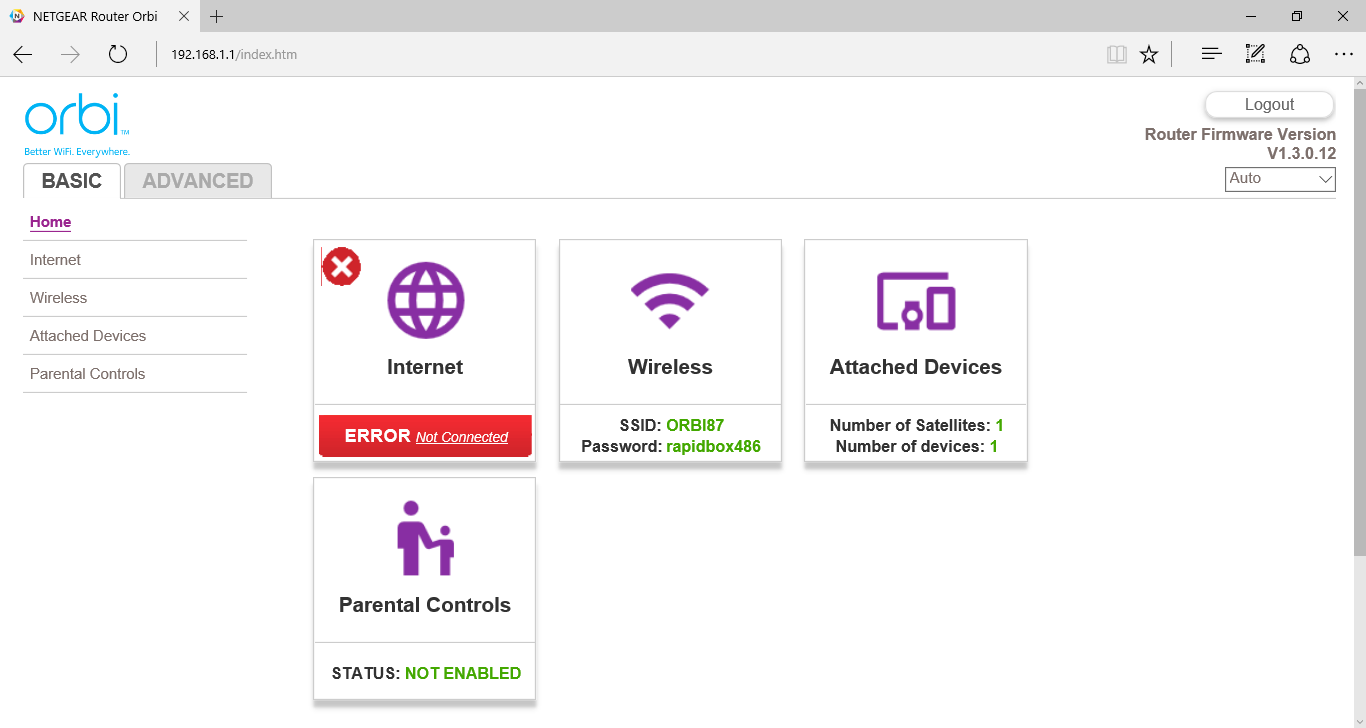Open the reading view book icon
The height and width of the screenshot is (728, 1366).
(x=1116, y=54)
